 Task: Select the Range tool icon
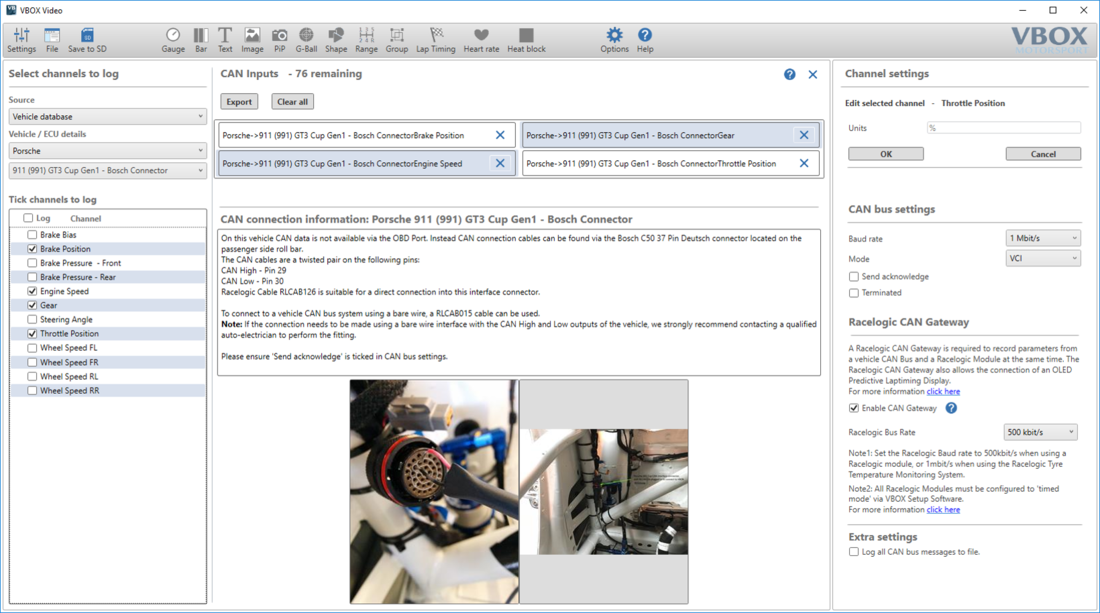click(366, 41)
